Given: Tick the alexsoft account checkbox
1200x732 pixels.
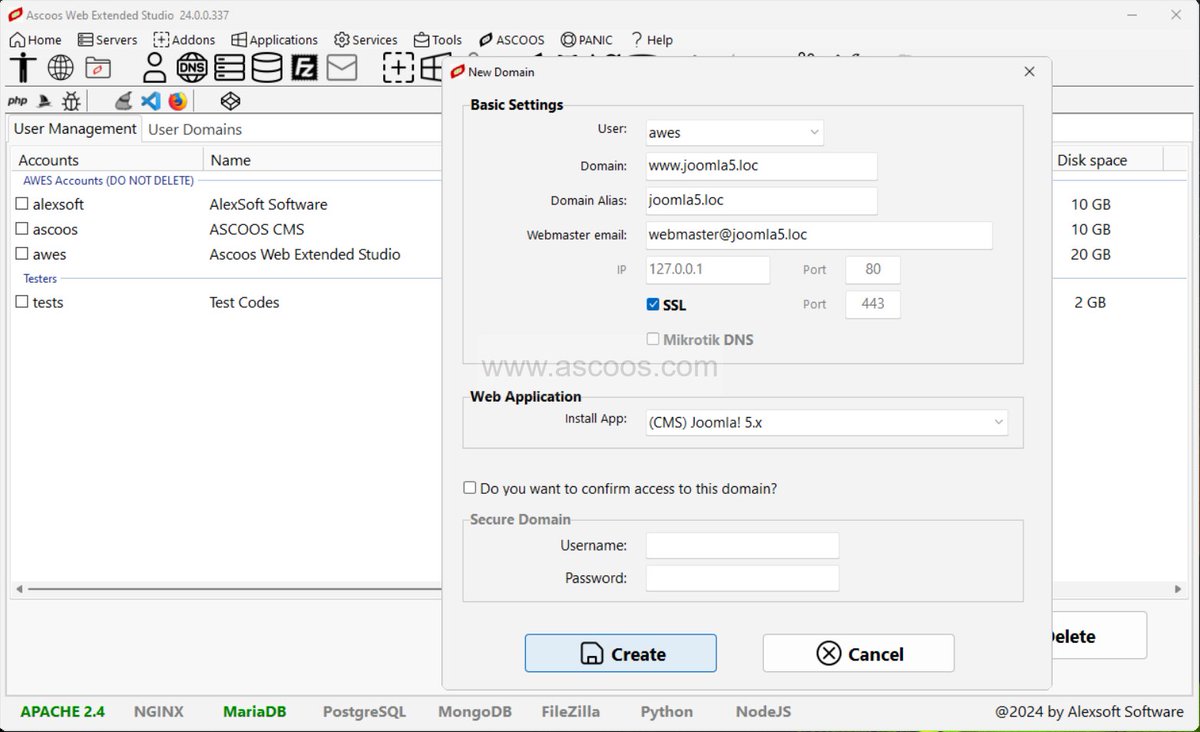Looking at the screenshot, I should 22,204.
